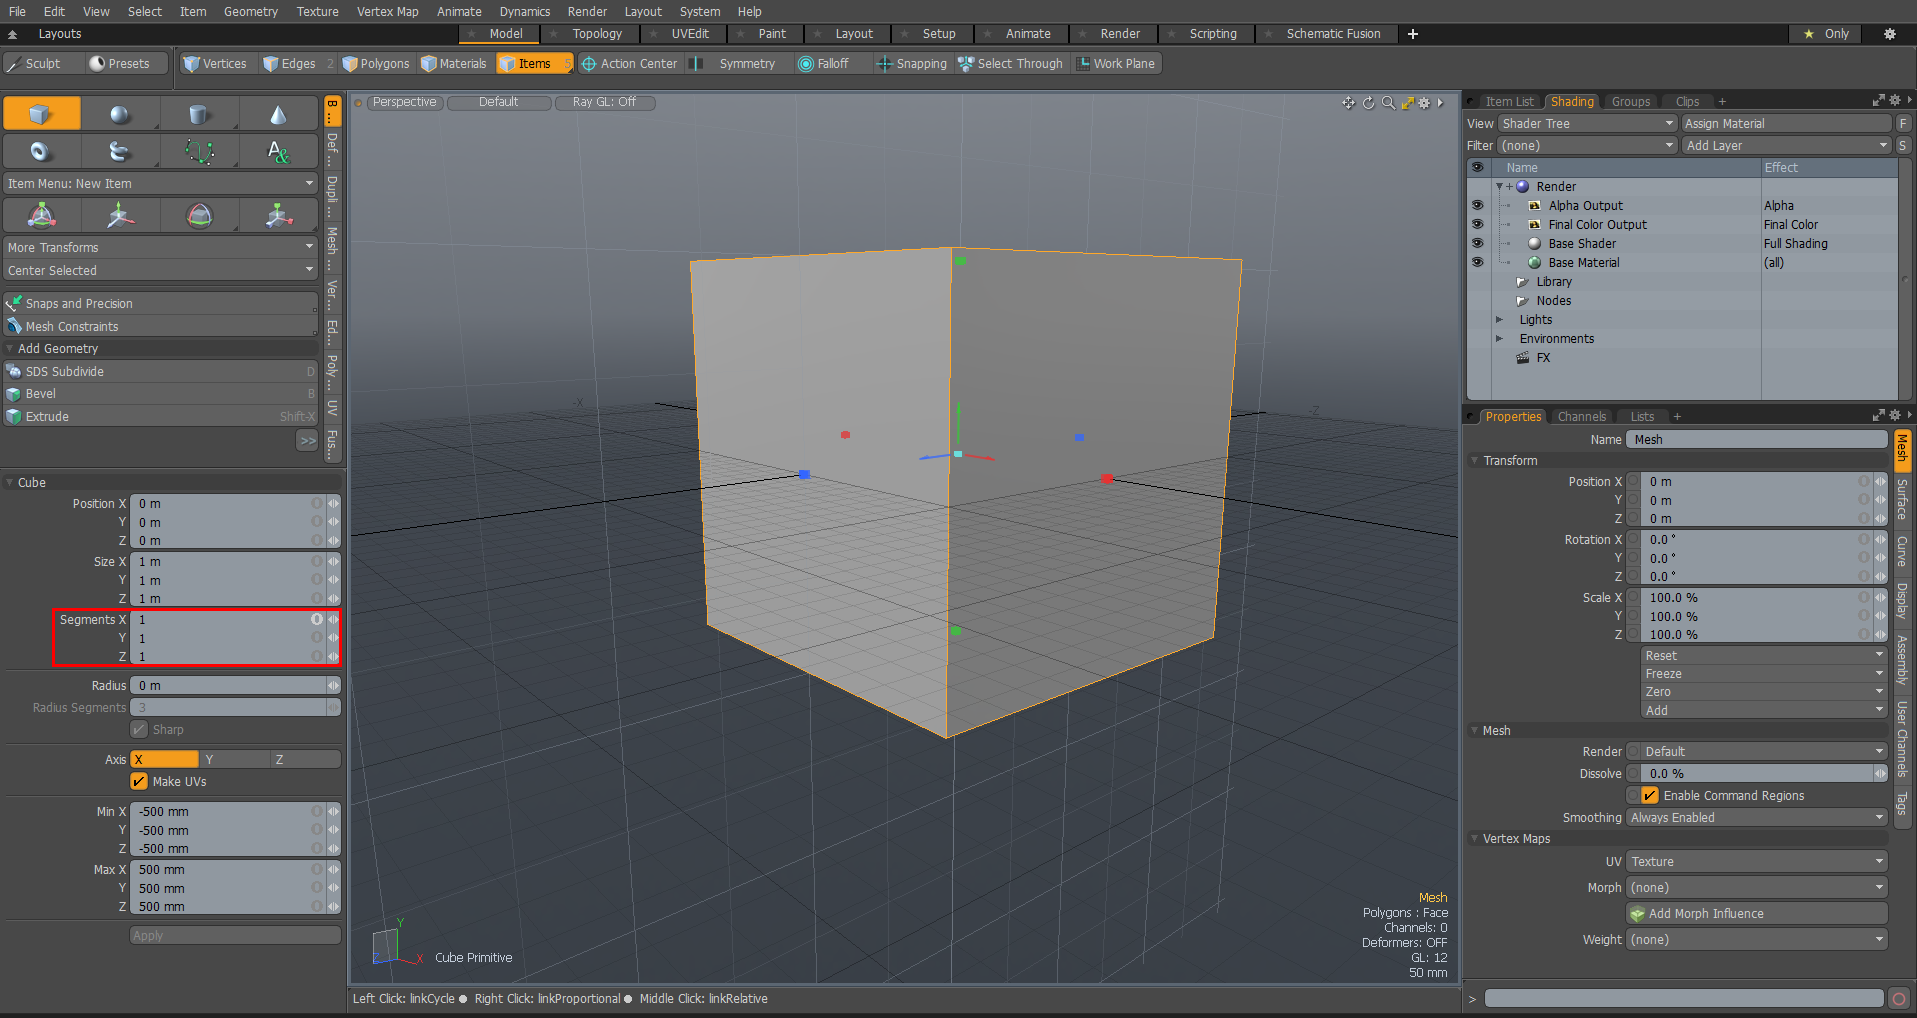Click the Bevel button
This screenshot has width=1917, height=1018.
tap(160, 394)
